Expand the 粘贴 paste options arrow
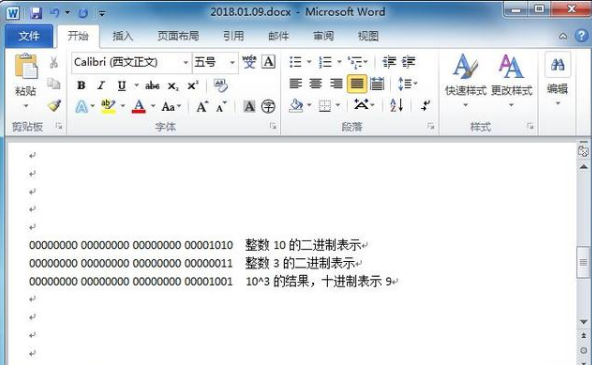This screenshot has width=592, height=365. (x=26, y=106)
